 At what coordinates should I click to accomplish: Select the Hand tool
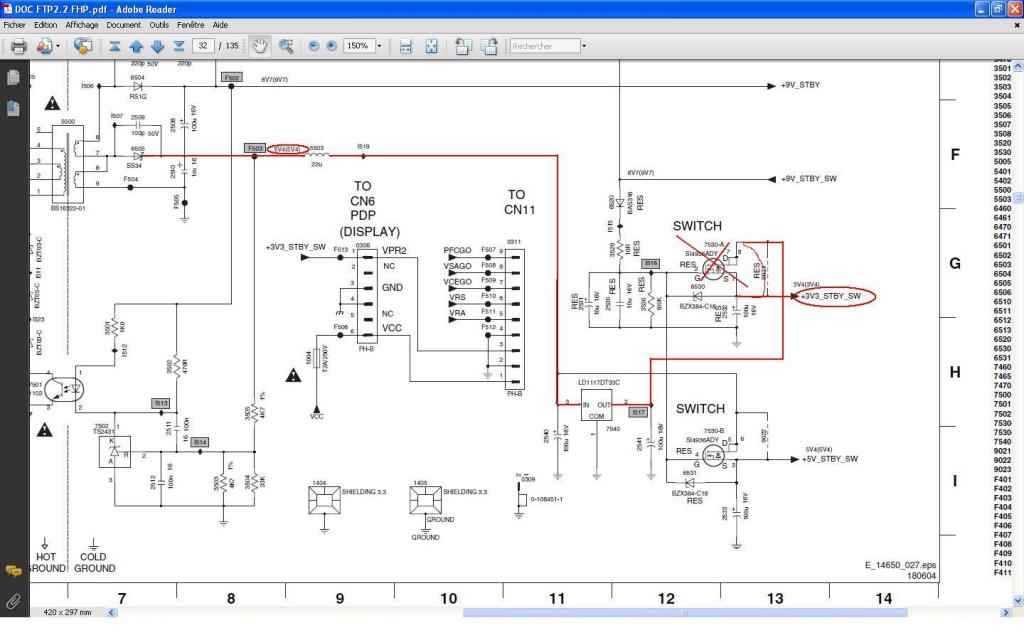260,46
